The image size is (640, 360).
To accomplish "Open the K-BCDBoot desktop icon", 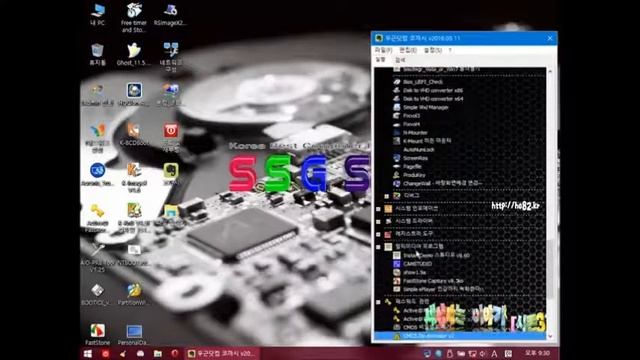I will click(x=133, y=134).
